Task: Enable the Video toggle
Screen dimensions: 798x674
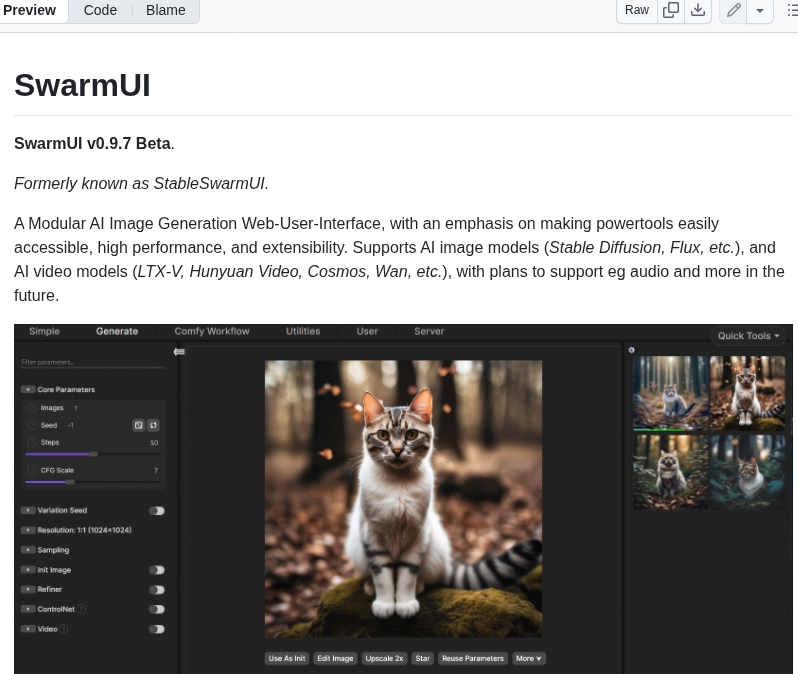Action: [157, 629]
